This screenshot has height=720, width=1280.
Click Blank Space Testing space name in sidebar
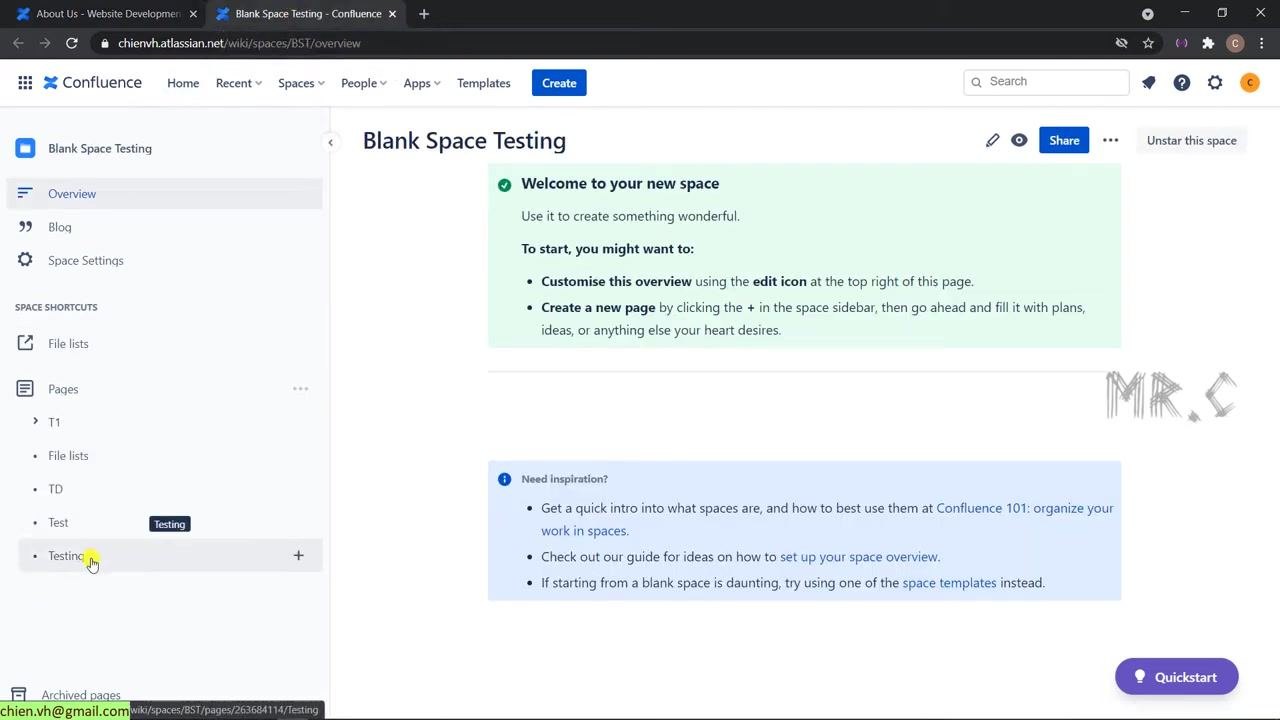pyautogui.click(x=100, y=148)
